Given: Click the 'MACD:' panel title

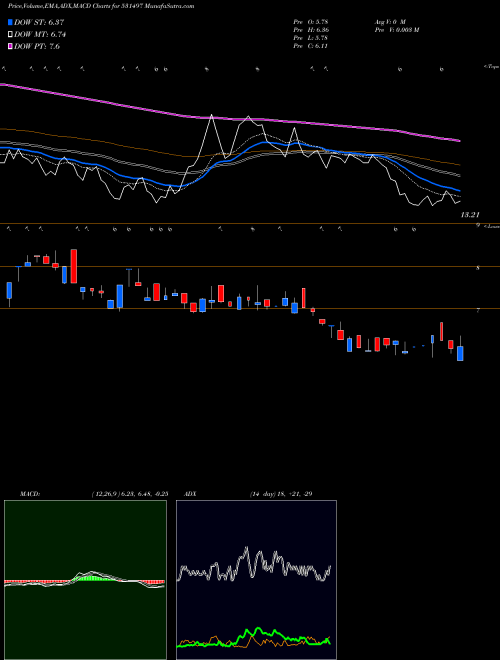Looking at the screenshot, I should coord(30,494).
